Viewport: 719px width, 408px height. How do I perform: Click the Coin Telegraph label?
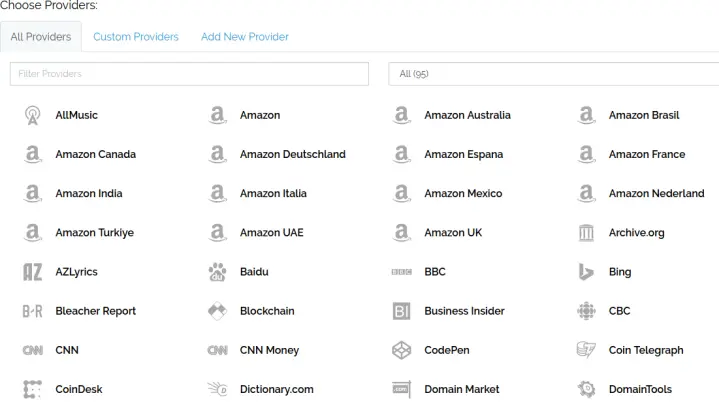pyautogui.click(x=646, y=350)
